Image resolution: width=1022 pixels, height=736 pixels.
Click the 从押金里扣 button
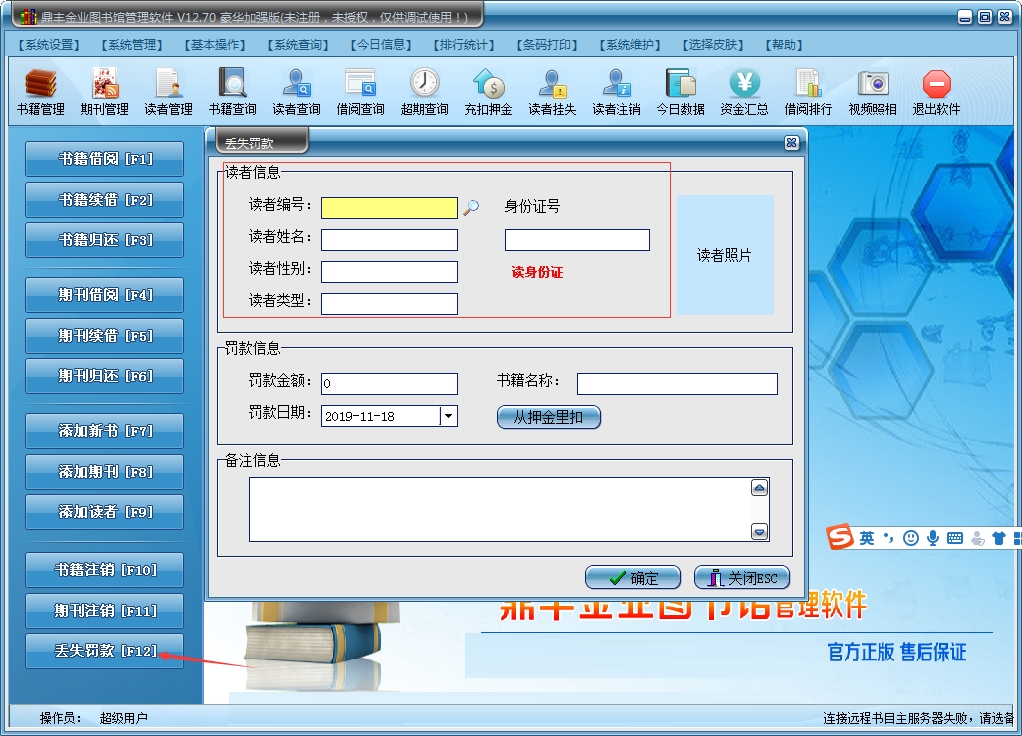point(549,417)
